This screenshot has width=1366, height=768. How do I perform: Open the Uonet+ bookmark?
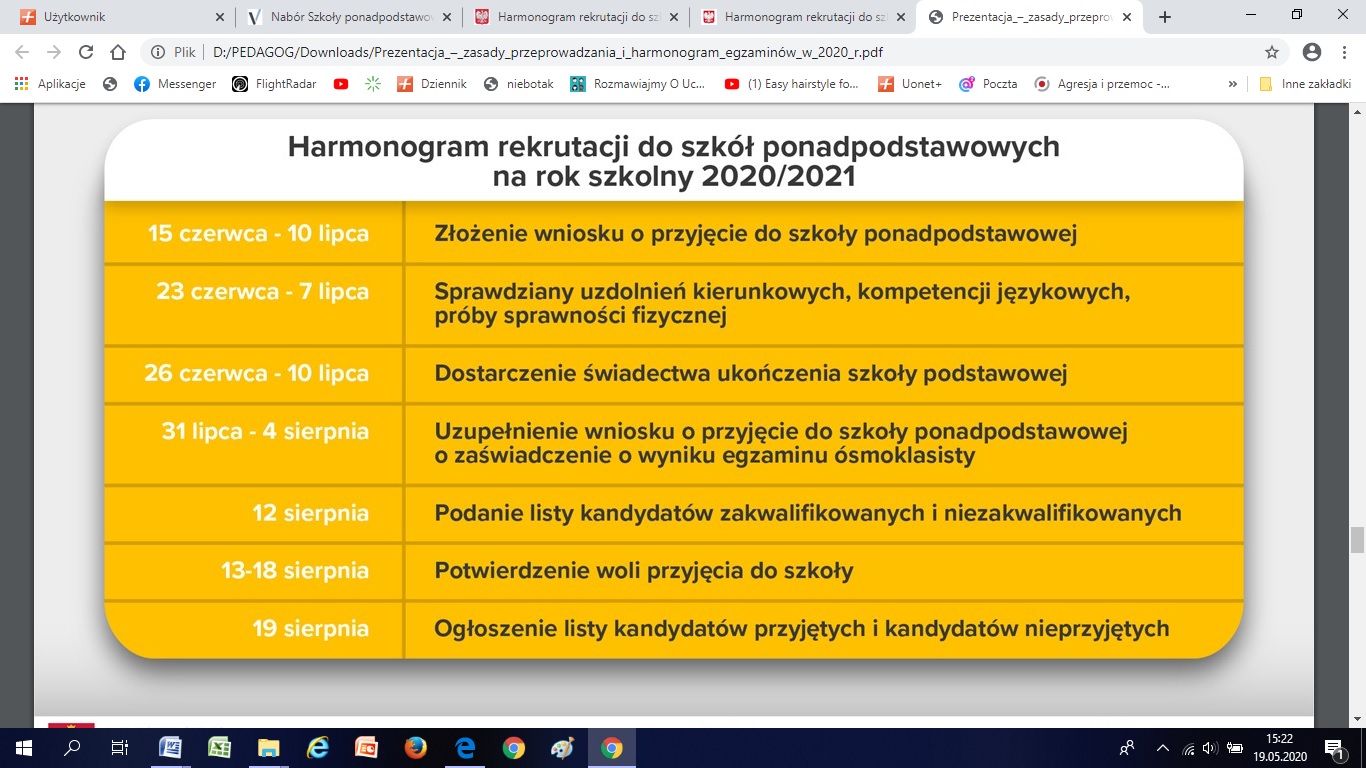pyautogui.click(x=910, y=84)
